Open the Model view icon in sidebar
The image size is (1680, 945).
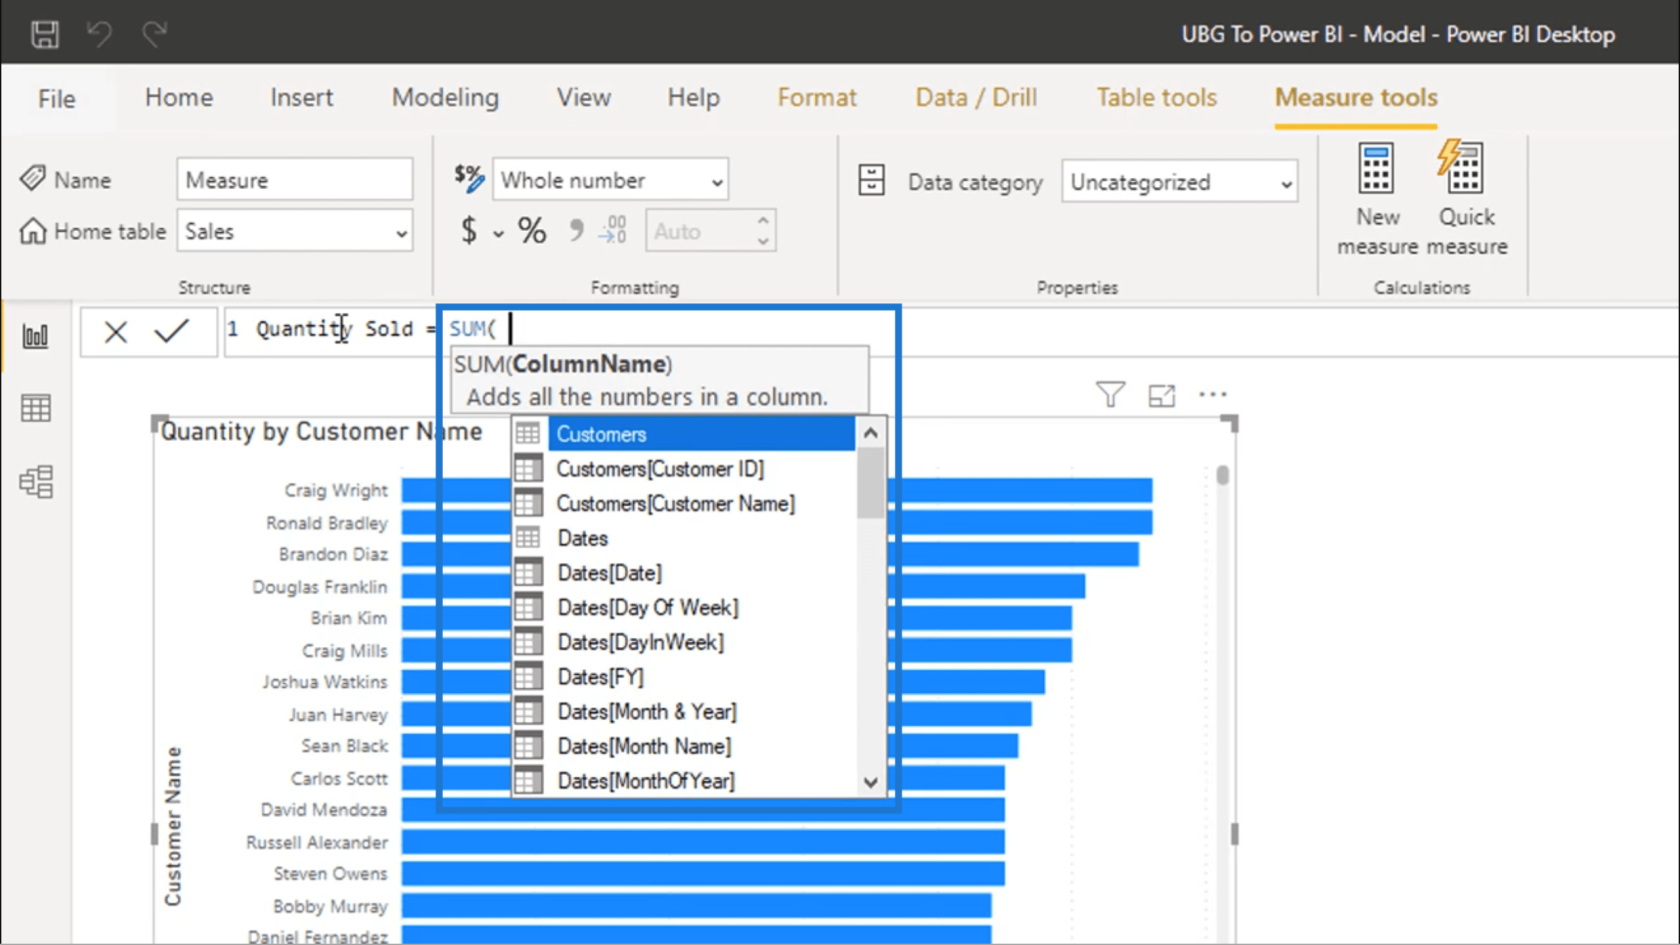[36, 482]
